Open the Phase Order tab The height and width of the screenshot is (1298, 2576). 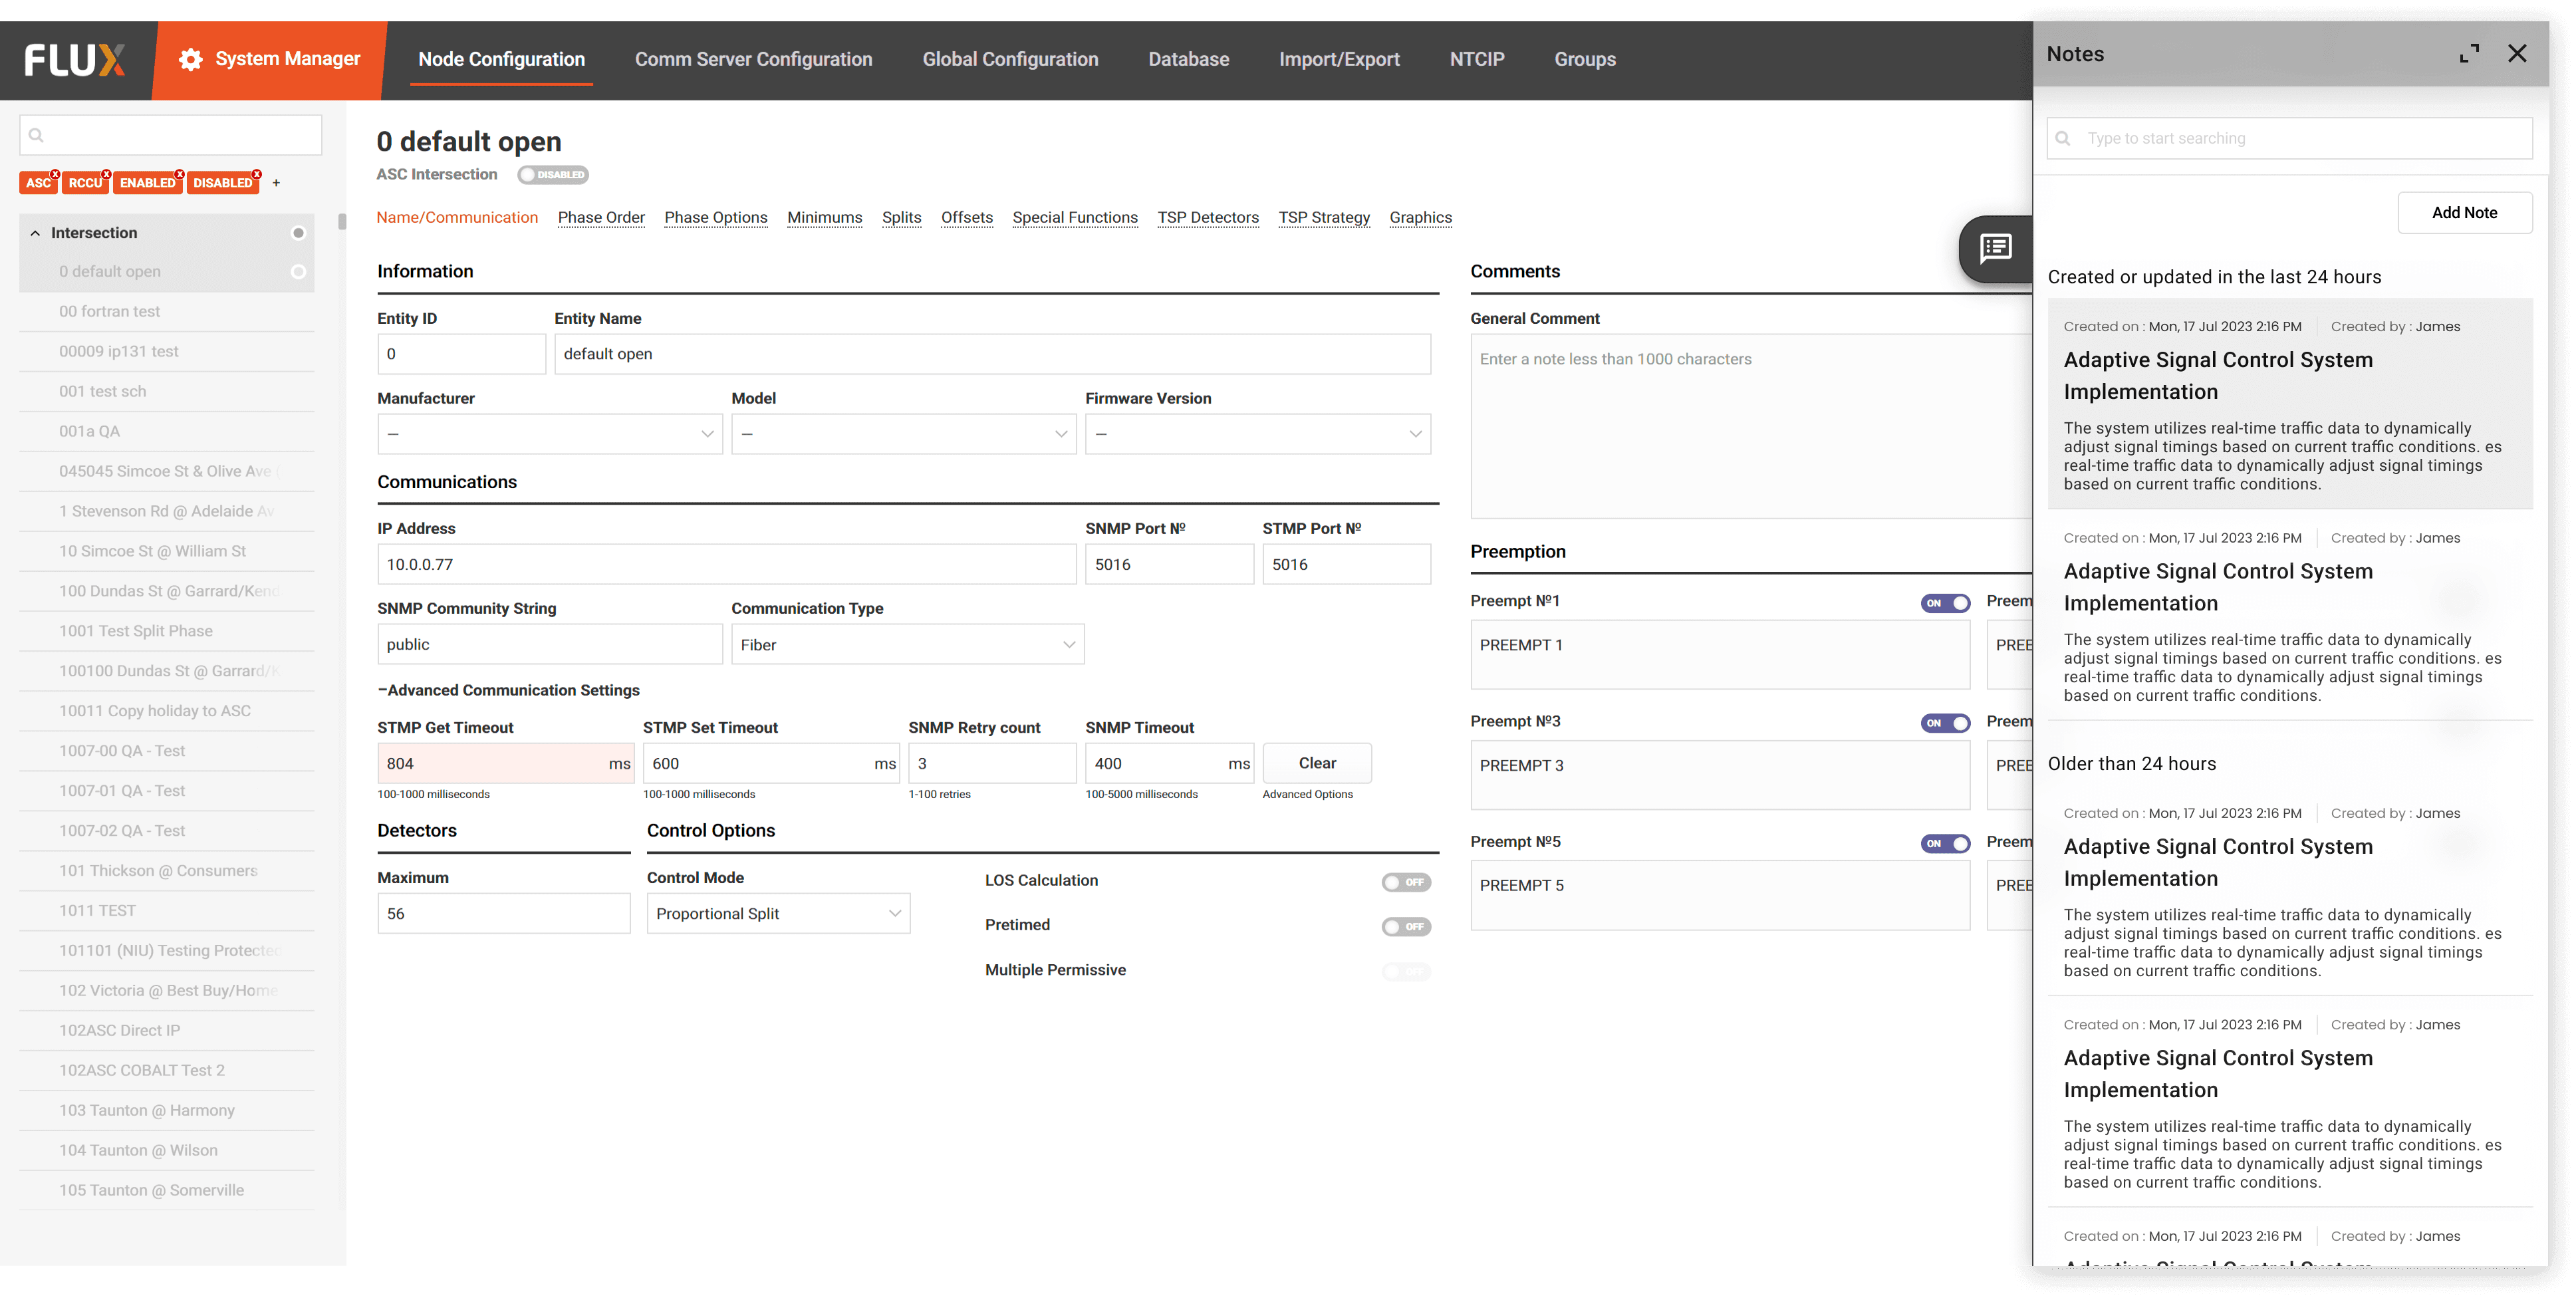coord(601,217)
